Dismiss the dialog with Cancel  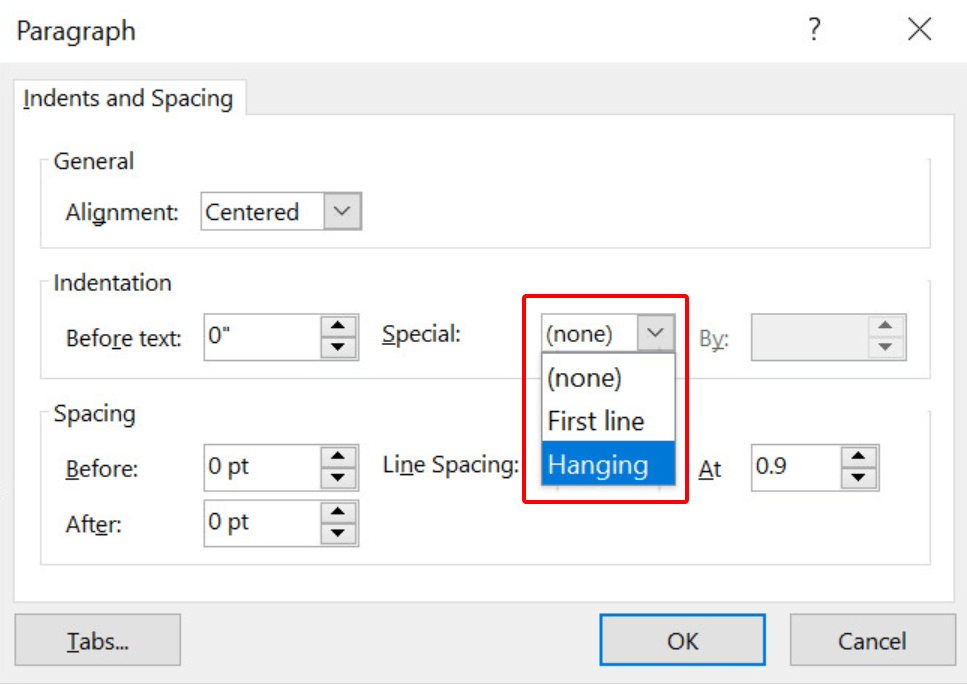[x=872, y=640]
